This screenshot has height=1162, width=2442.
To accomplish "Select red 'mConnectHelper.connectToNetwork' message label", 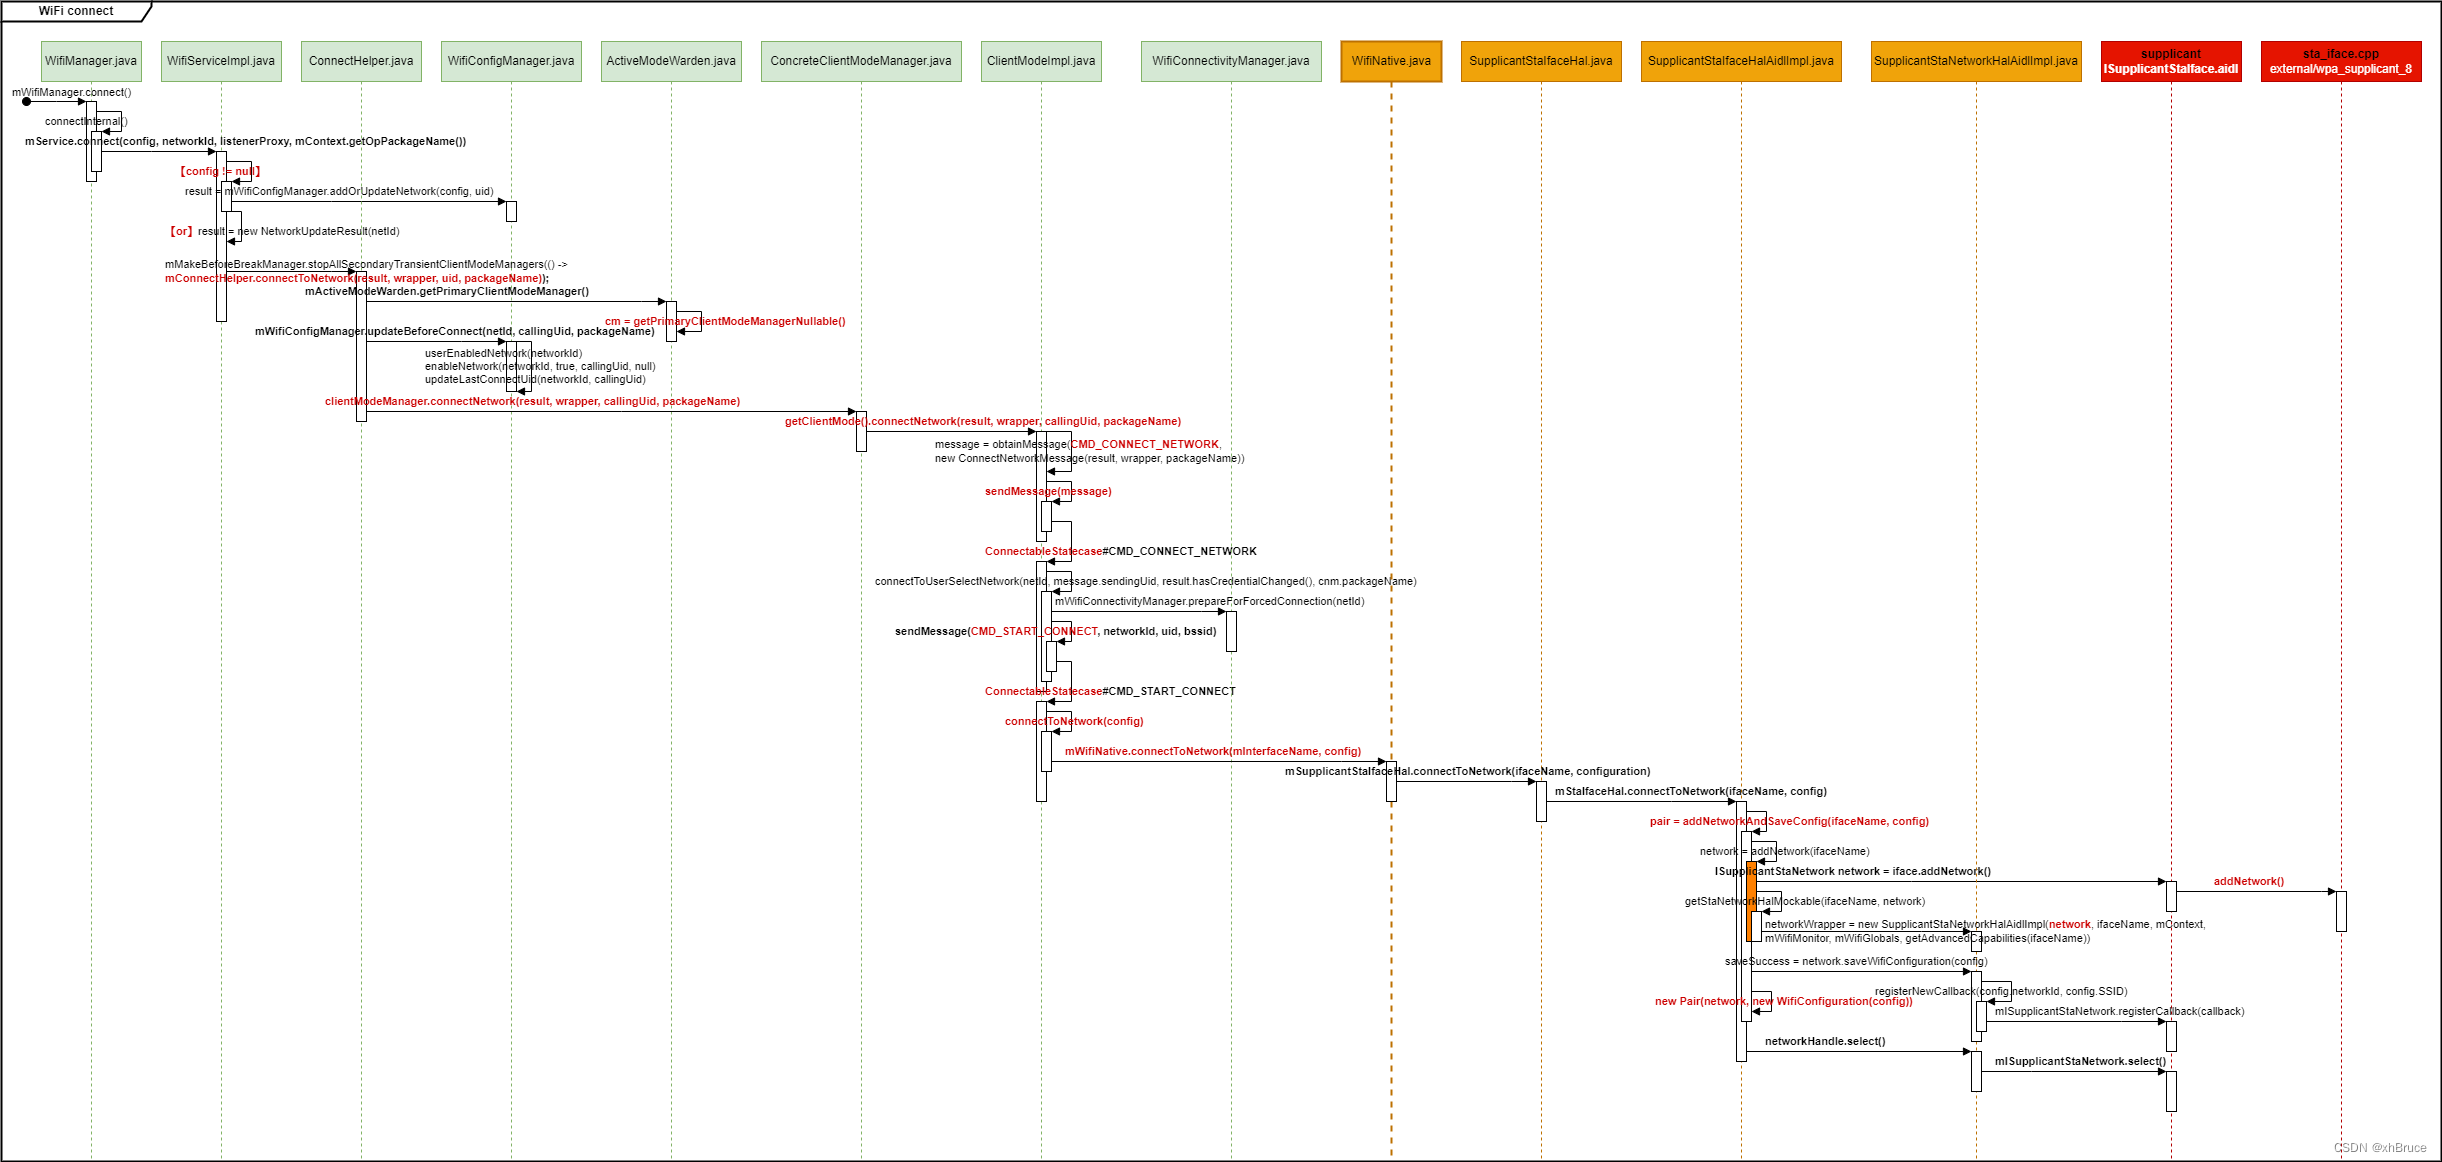I will 357,278.
